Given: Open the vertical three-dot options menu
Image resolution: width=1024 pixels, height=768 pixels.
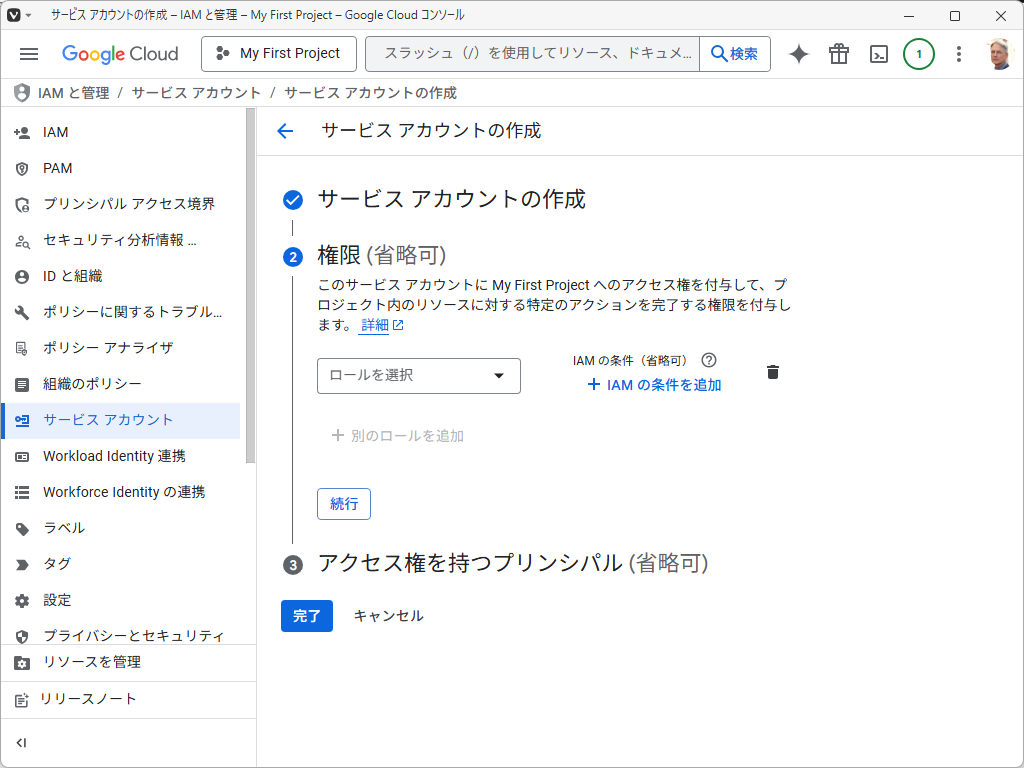Looking at the screenshot, I should [958, 54].
